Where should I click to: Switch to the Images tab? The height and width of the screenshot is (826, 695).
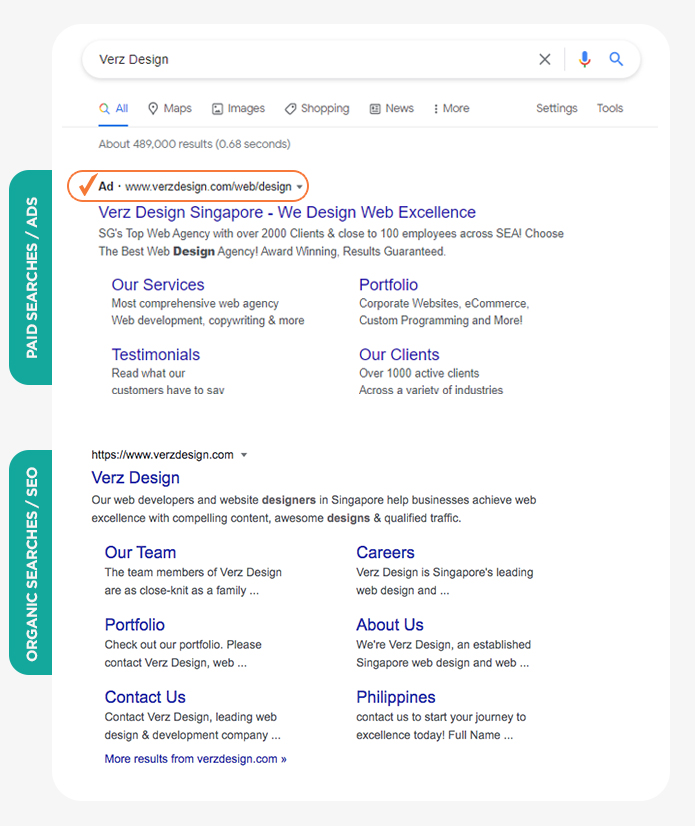(x=238, y=109)
